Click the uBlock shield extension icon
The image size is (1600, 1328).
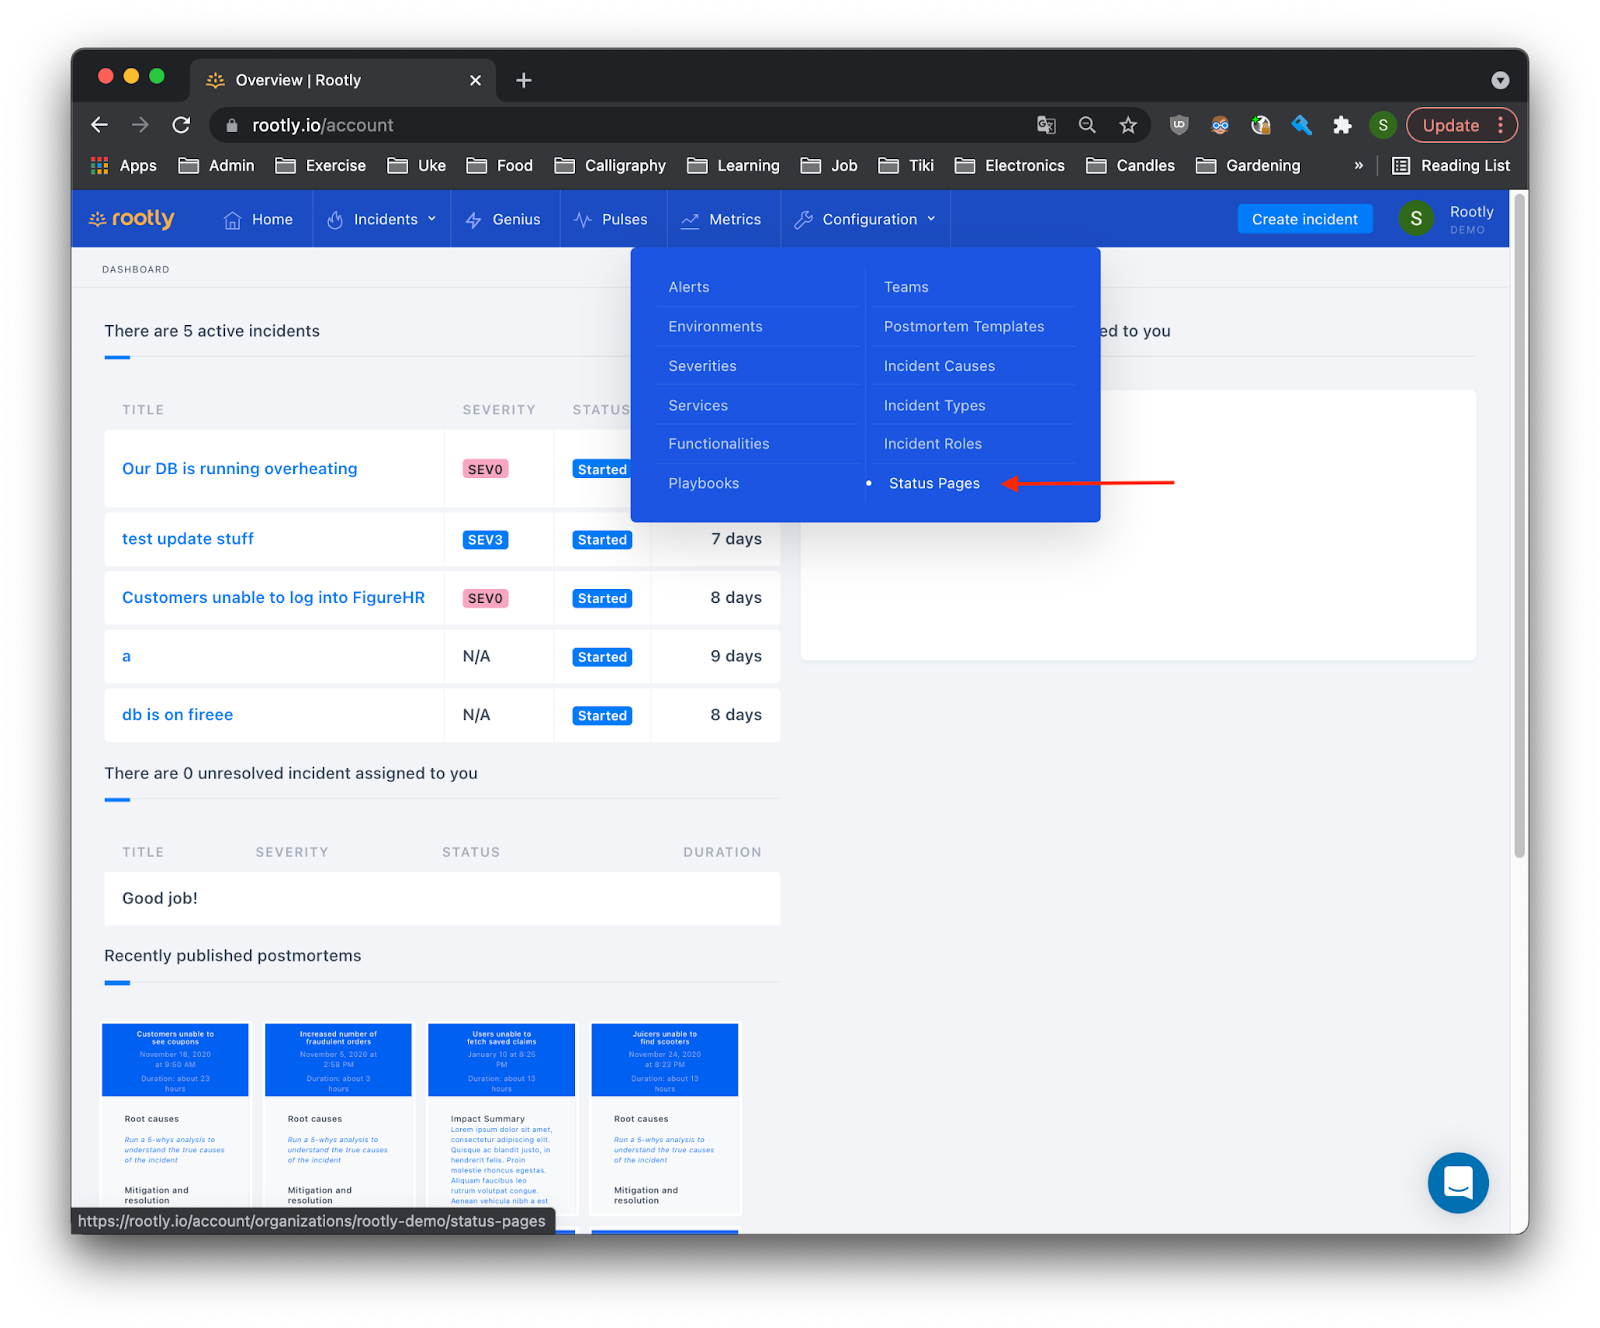(1179, 125)
